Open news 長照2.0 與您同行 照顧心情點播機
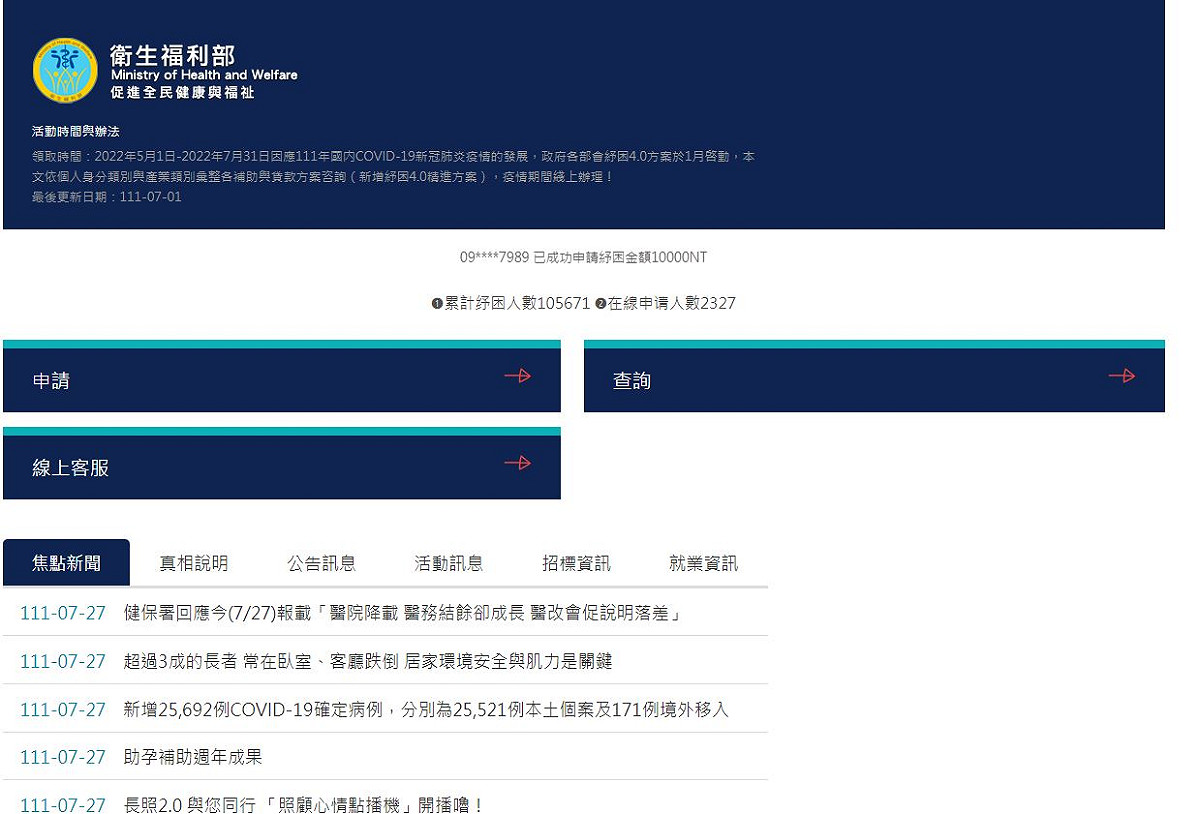Viewport: 1200px width, 814px height. coord(305,805)
